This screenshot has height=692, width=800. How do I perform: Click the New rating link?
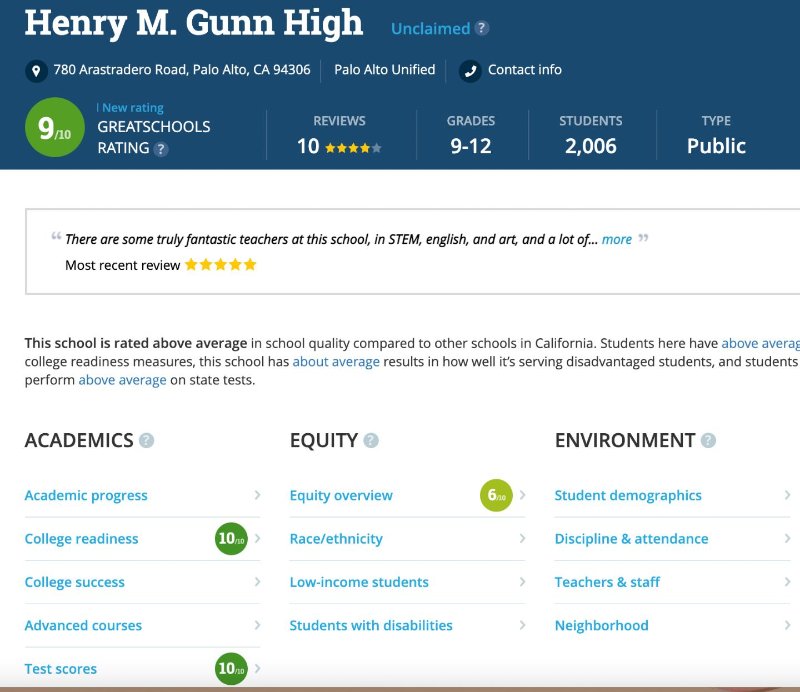point(133,108)
